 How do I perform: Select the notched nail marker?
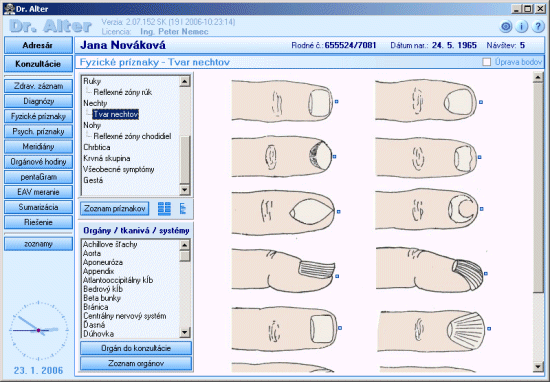point(479,157)
